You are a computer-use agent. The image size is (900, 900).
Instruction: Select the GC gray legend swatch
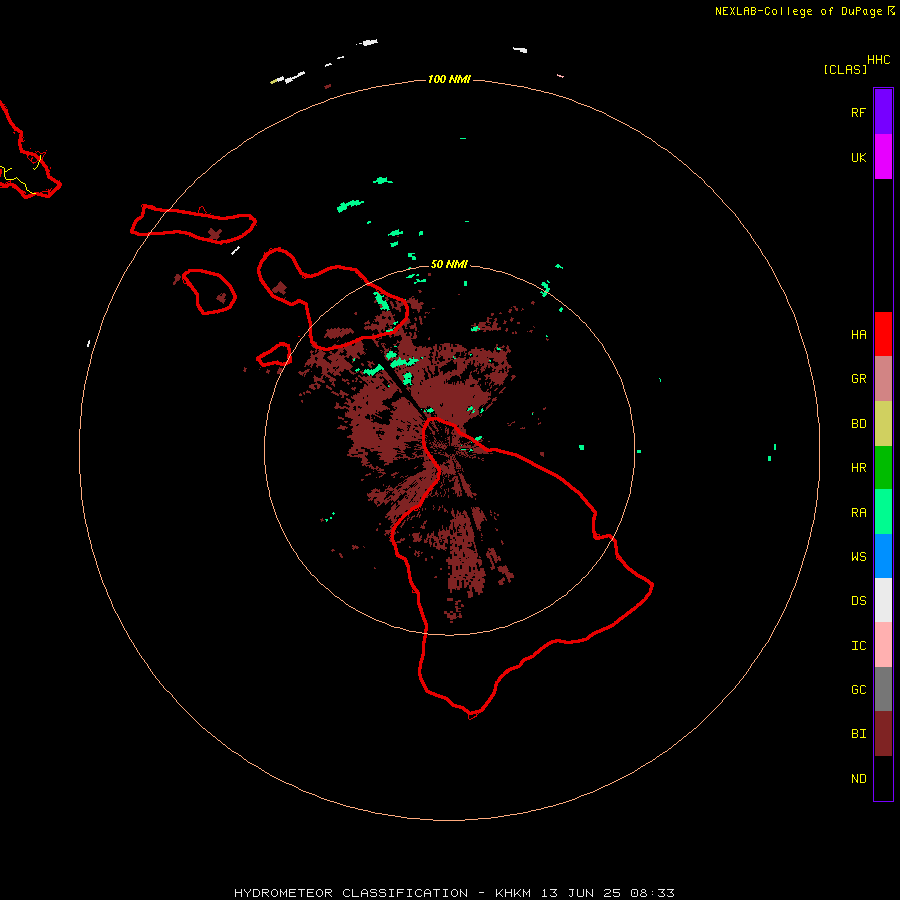coord(883,689)
